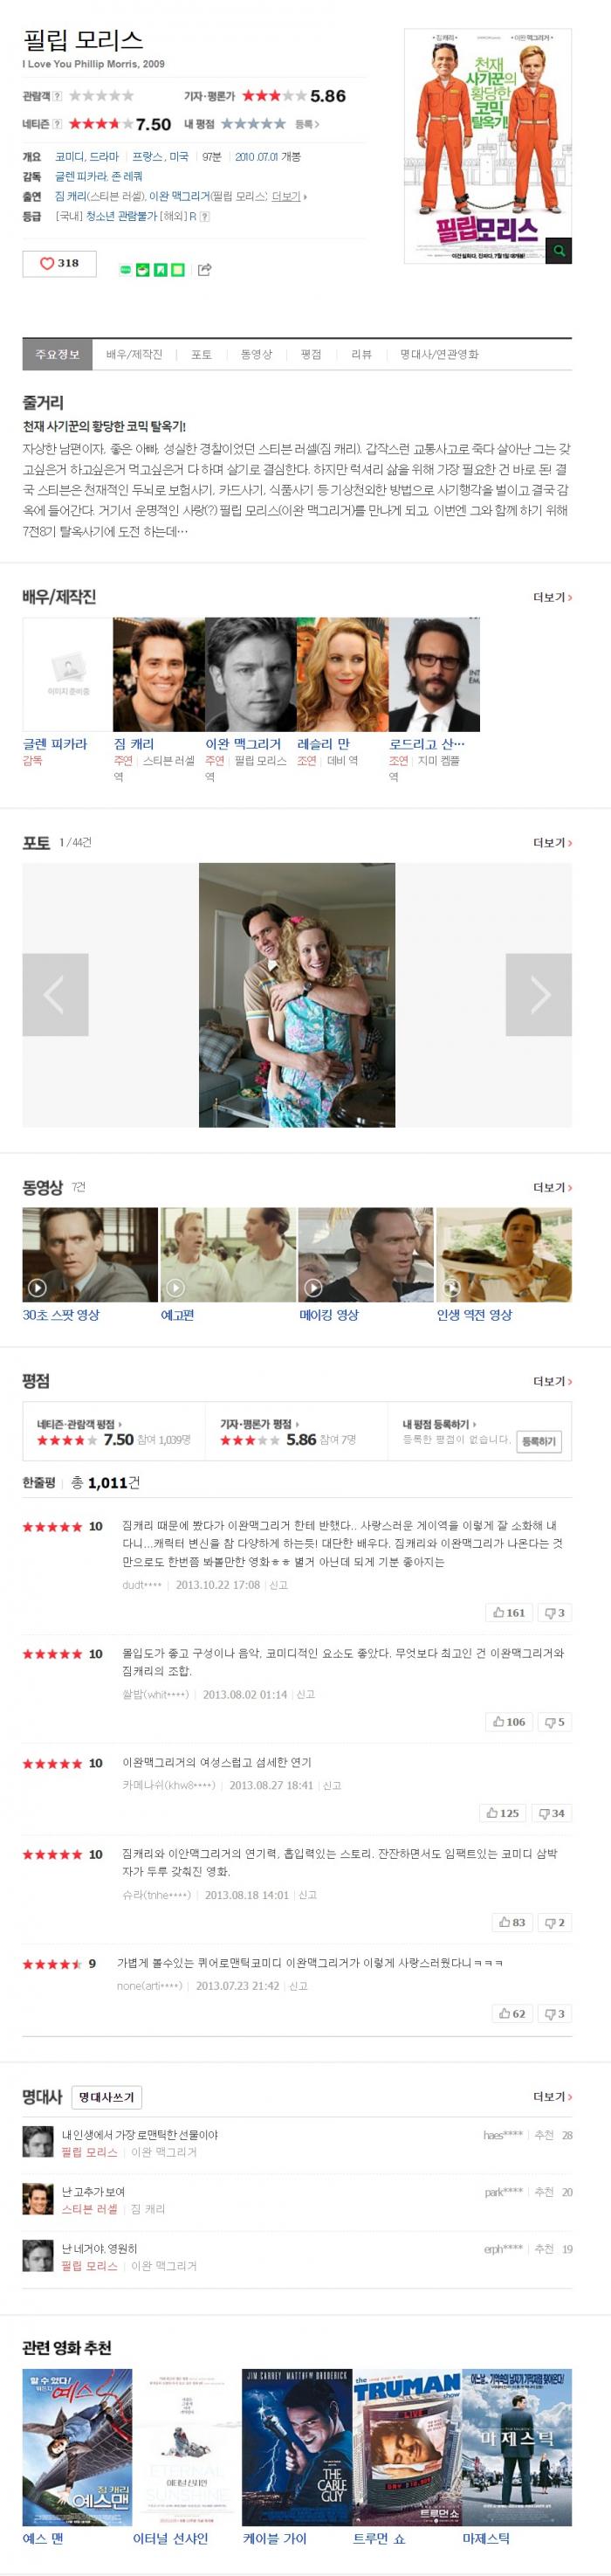Image resolution: width=611 pixels, height=2576 pixels.
Task: Click the share arrow icon
Action: 205,269
